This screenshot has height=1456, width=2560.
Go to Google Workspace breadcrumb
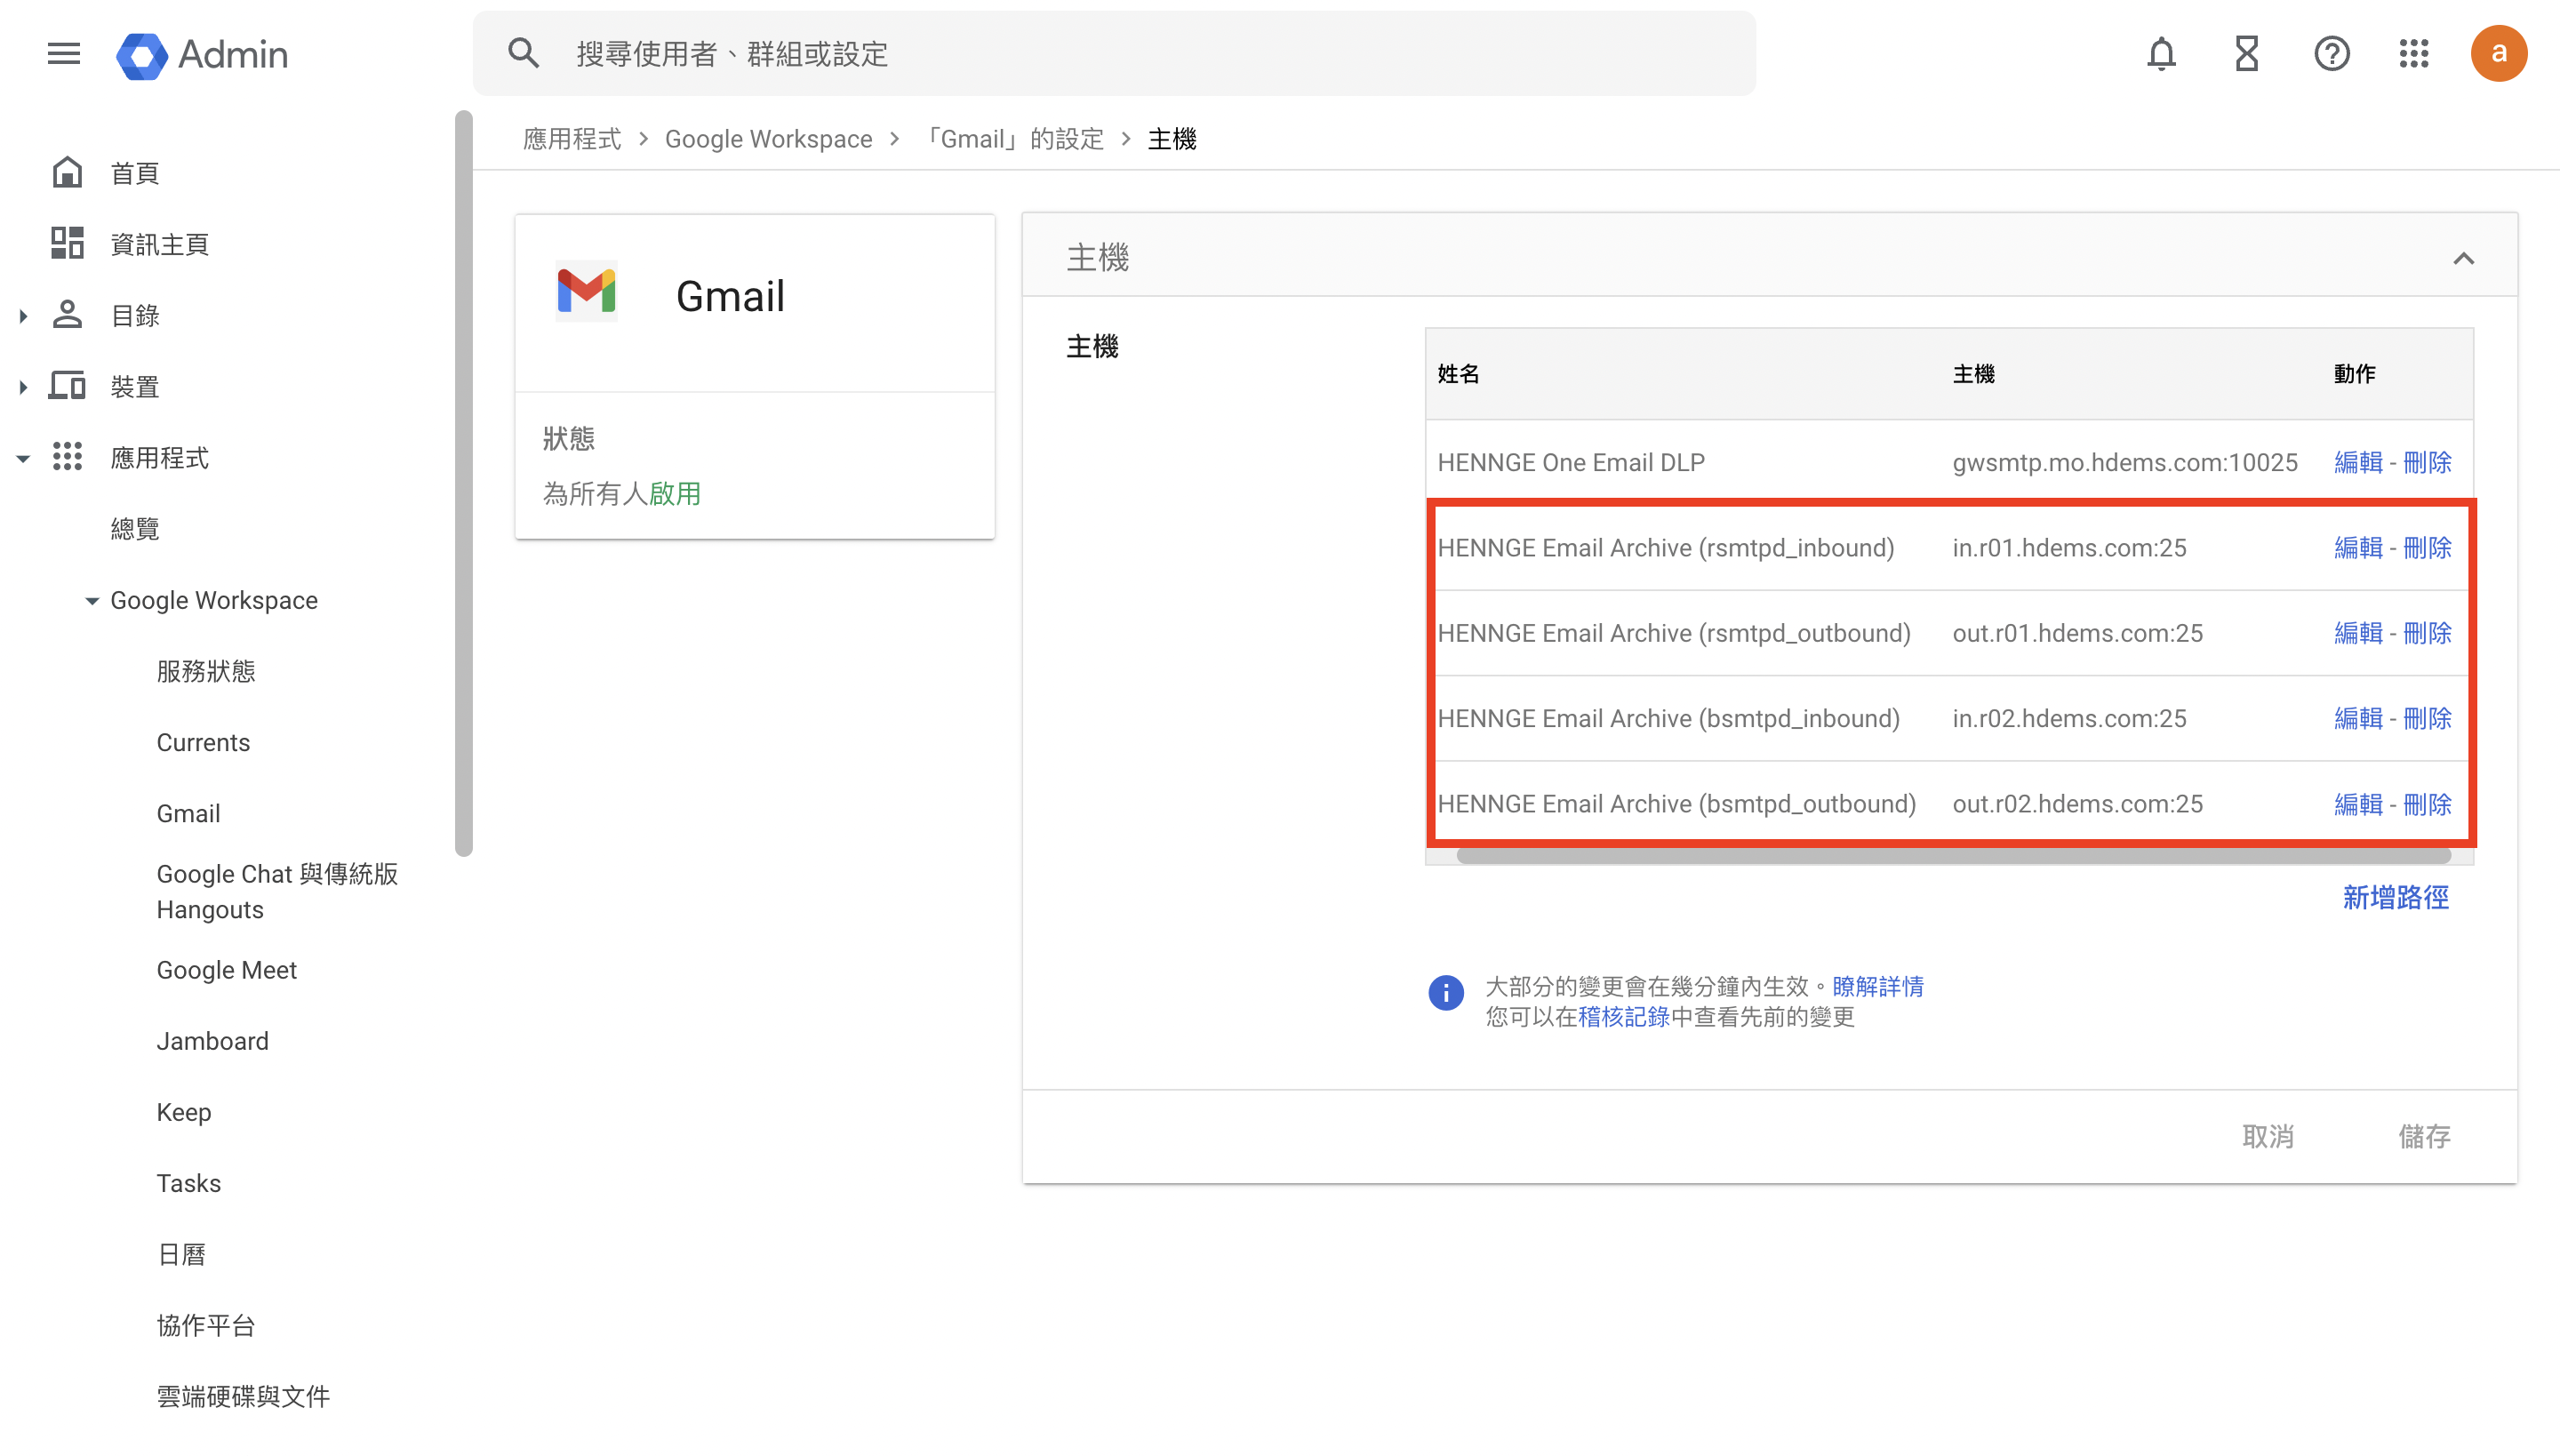(768, 139)
